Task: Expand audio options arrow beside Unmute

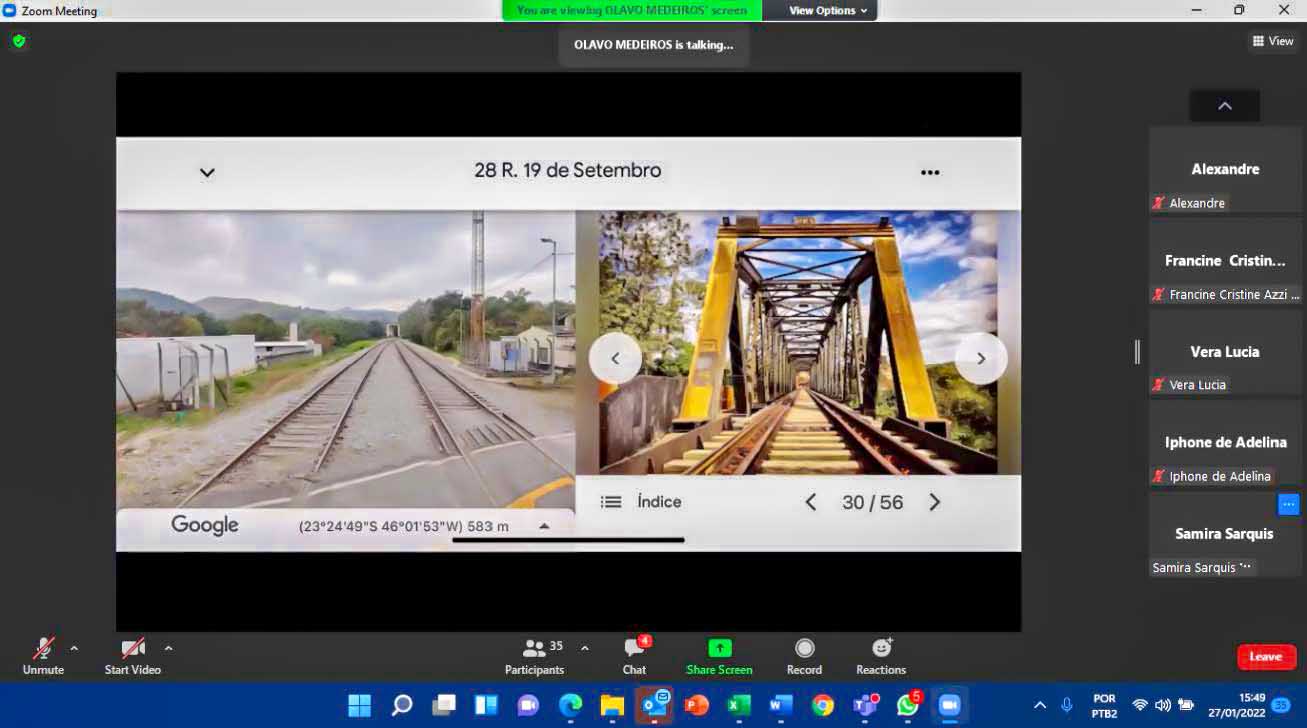Action: [74, 648]
